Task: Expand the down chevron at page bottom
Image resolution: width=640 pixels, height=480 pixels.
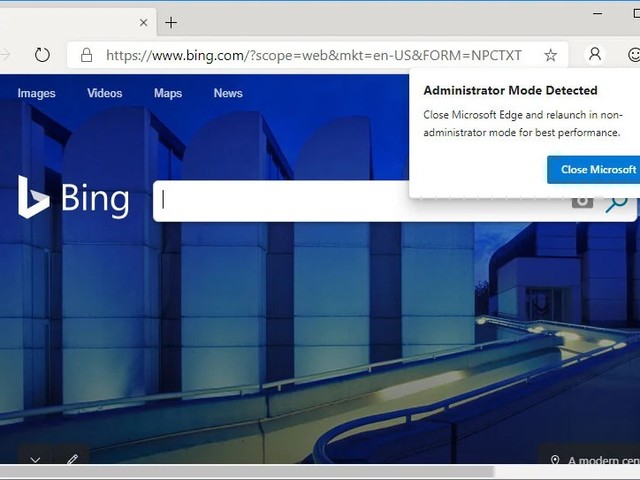Action: (x=35, y=459)
